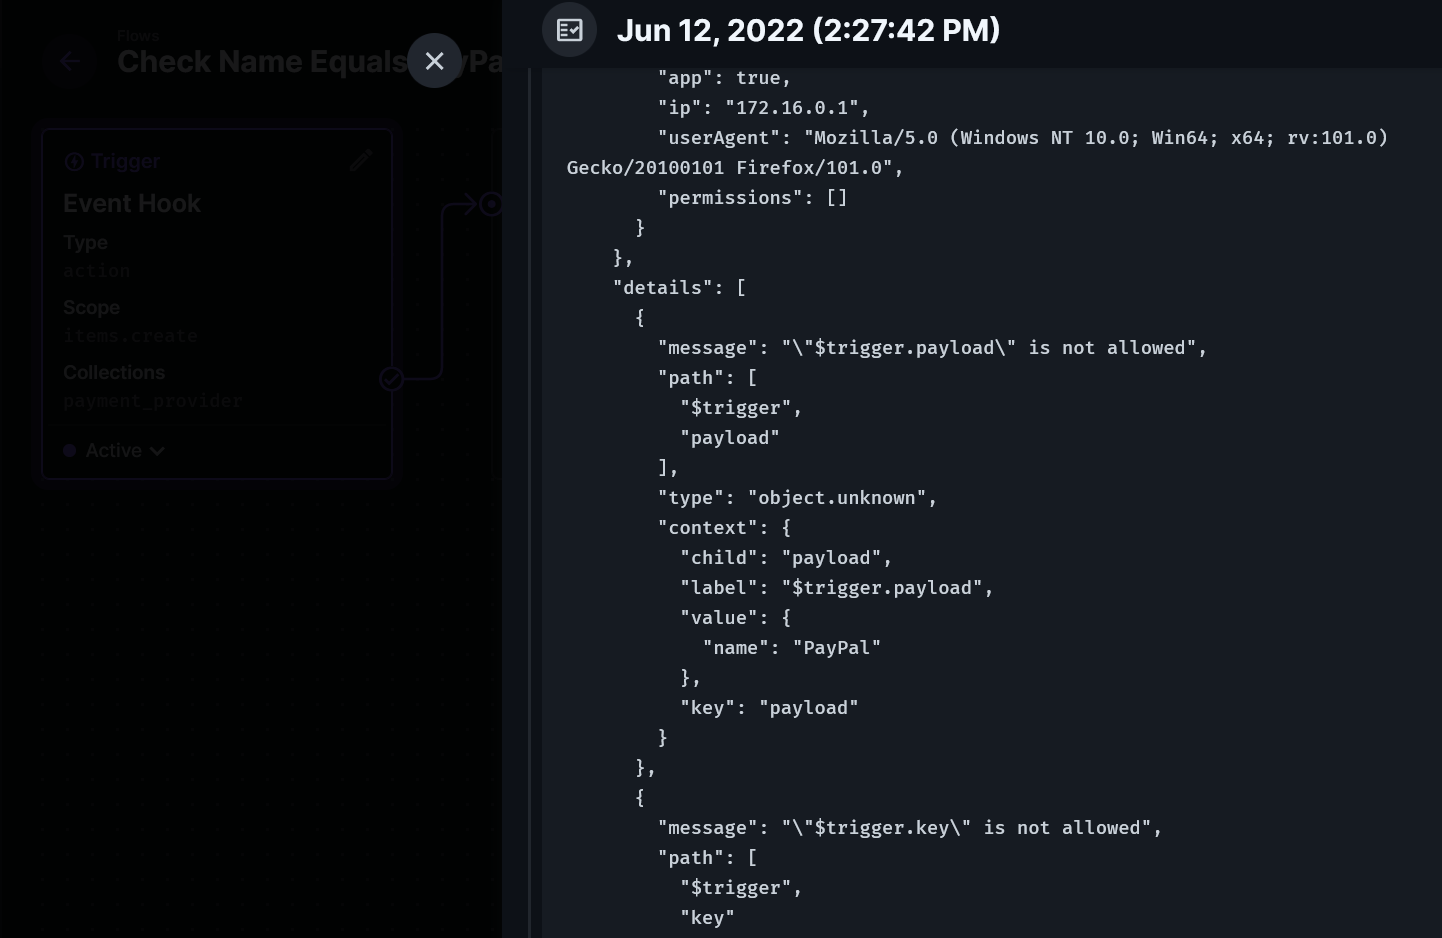Select the Event Hook trigger lightning icon
This screenshot has height=938, width=1442.
coord(74,161)
